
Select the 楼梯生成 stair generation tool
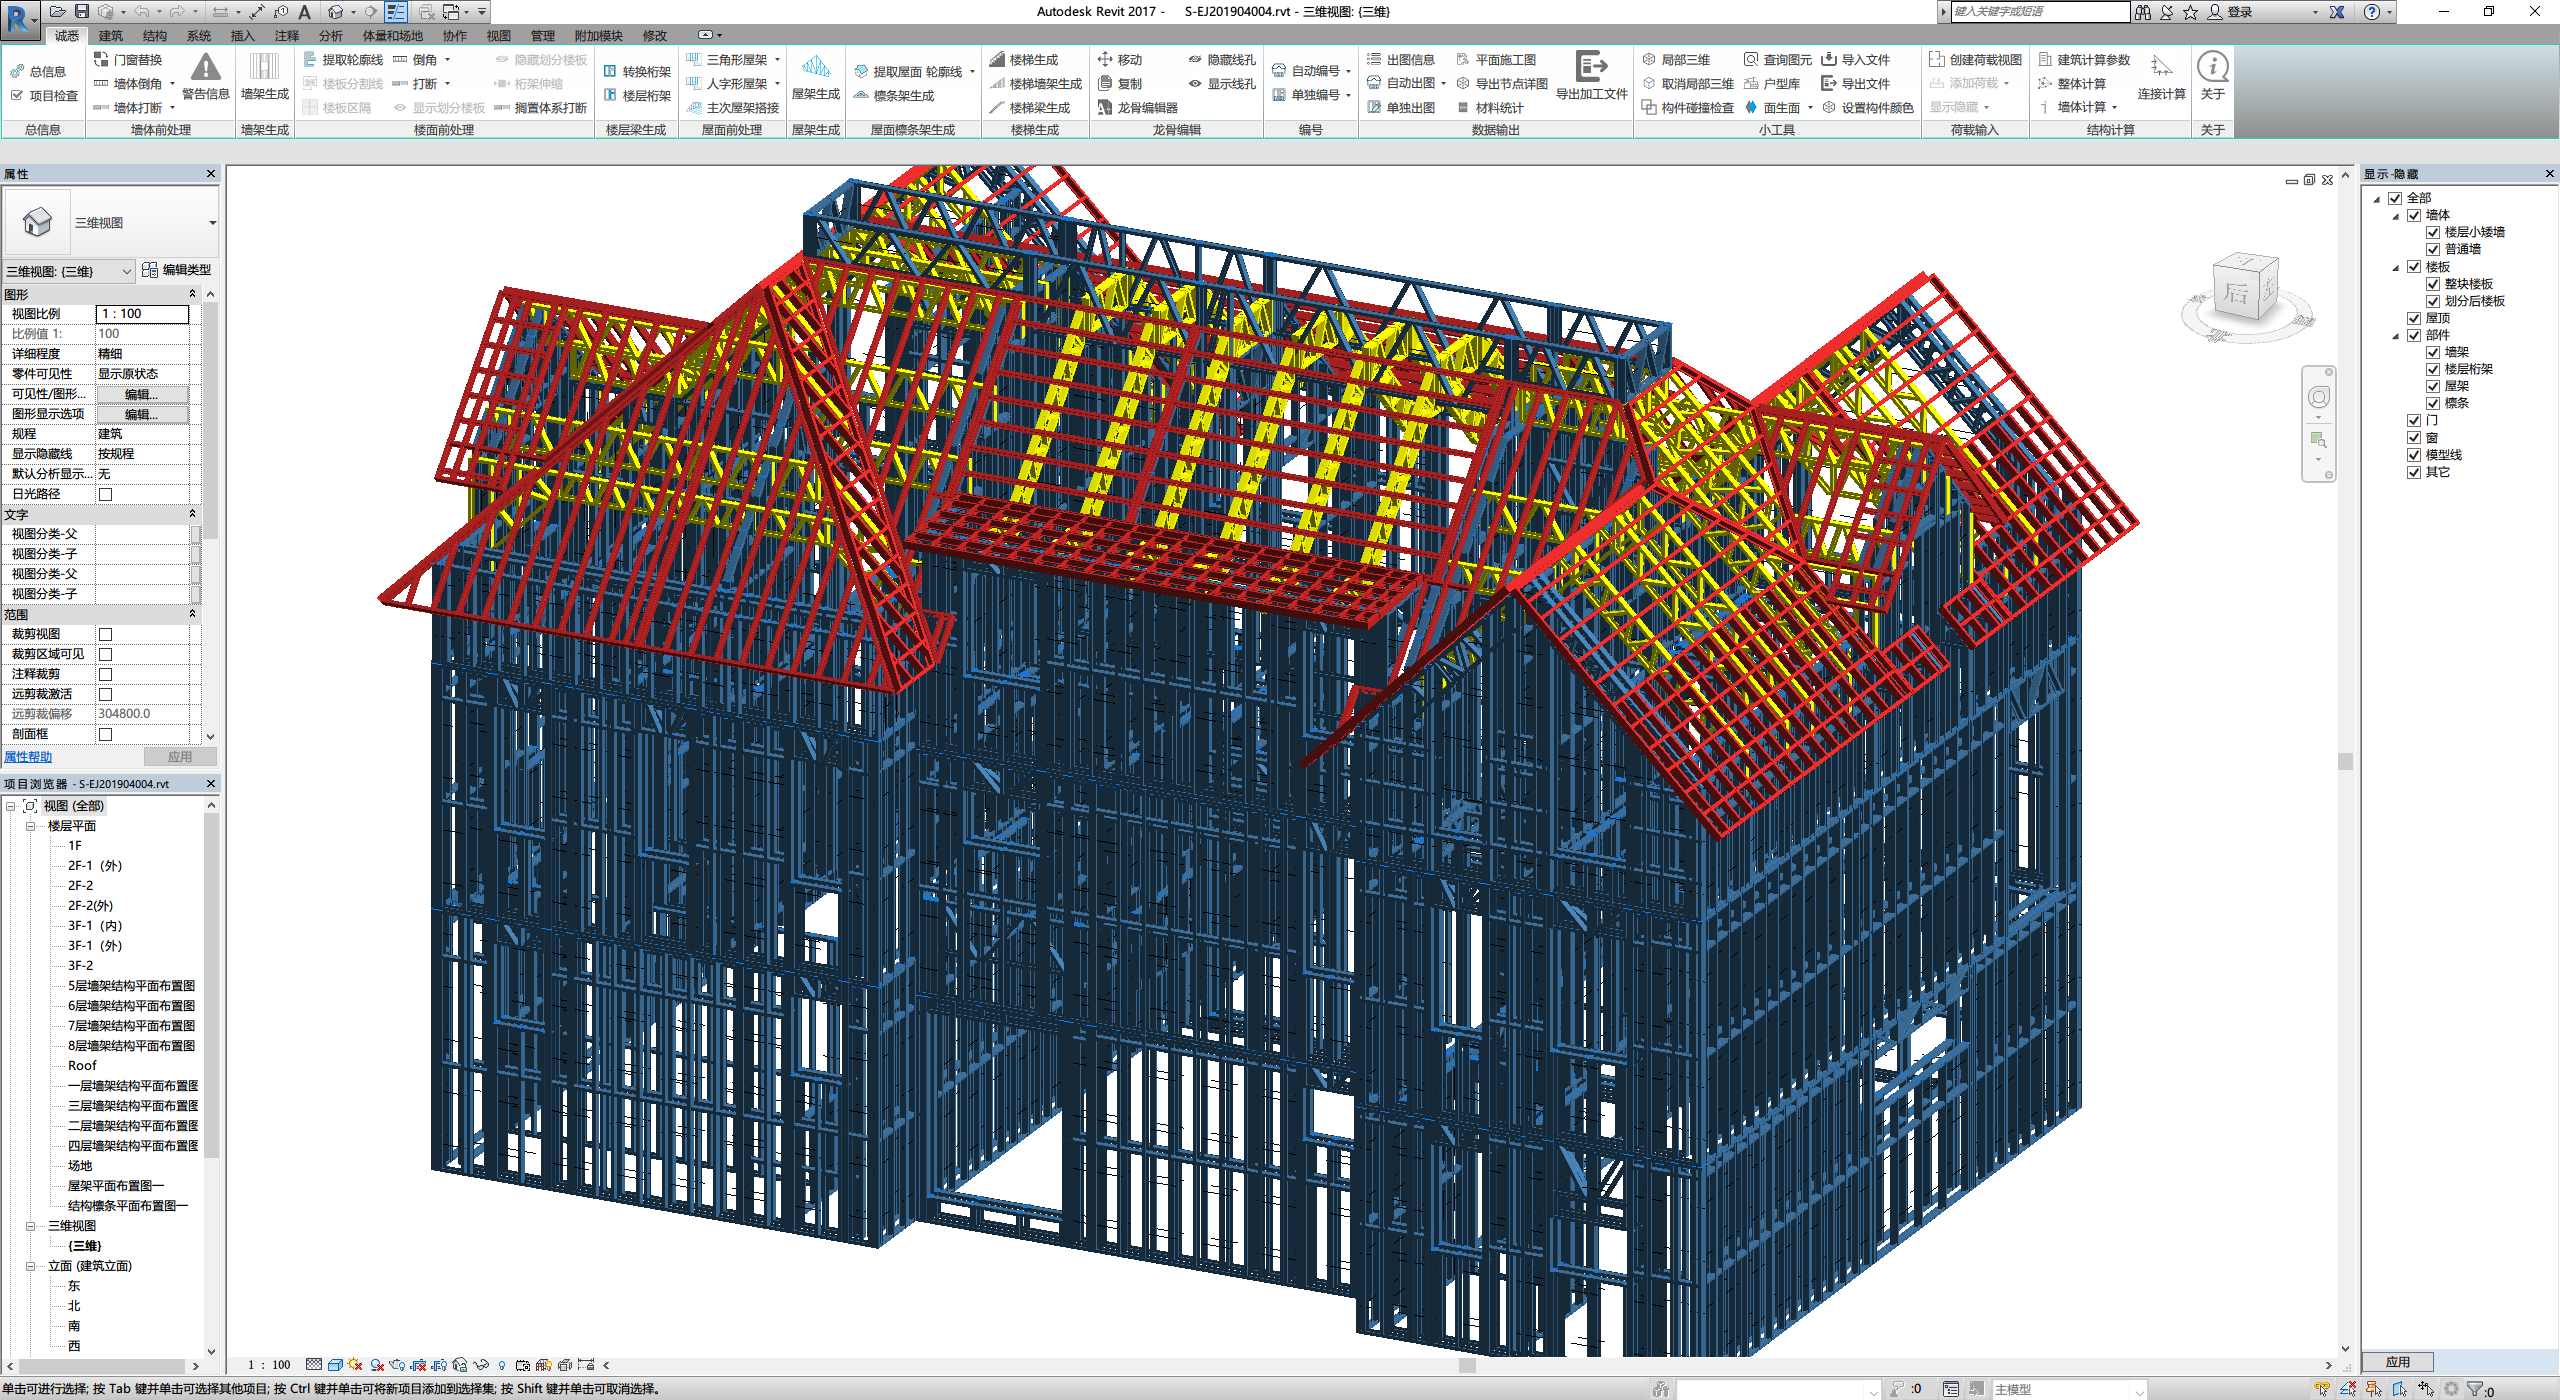tap(1024, 60)
